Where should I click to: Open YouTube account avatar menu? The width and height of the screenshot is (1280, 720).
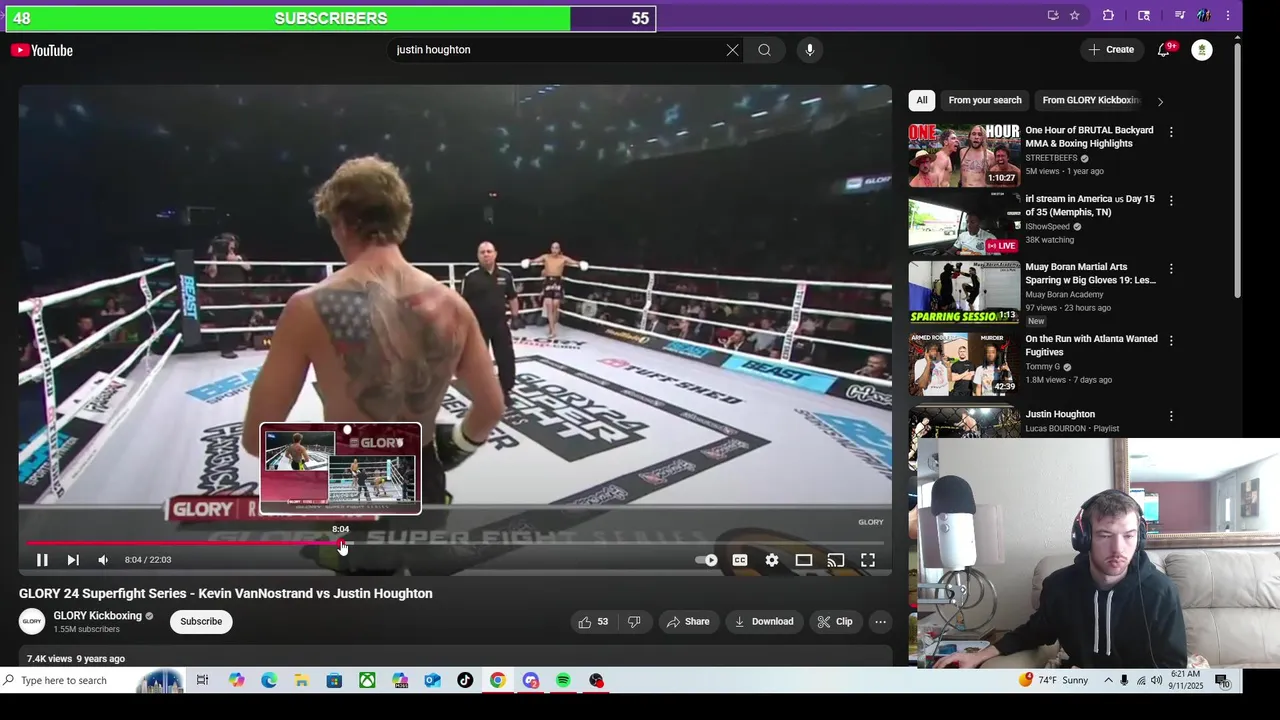[1202, 50]
